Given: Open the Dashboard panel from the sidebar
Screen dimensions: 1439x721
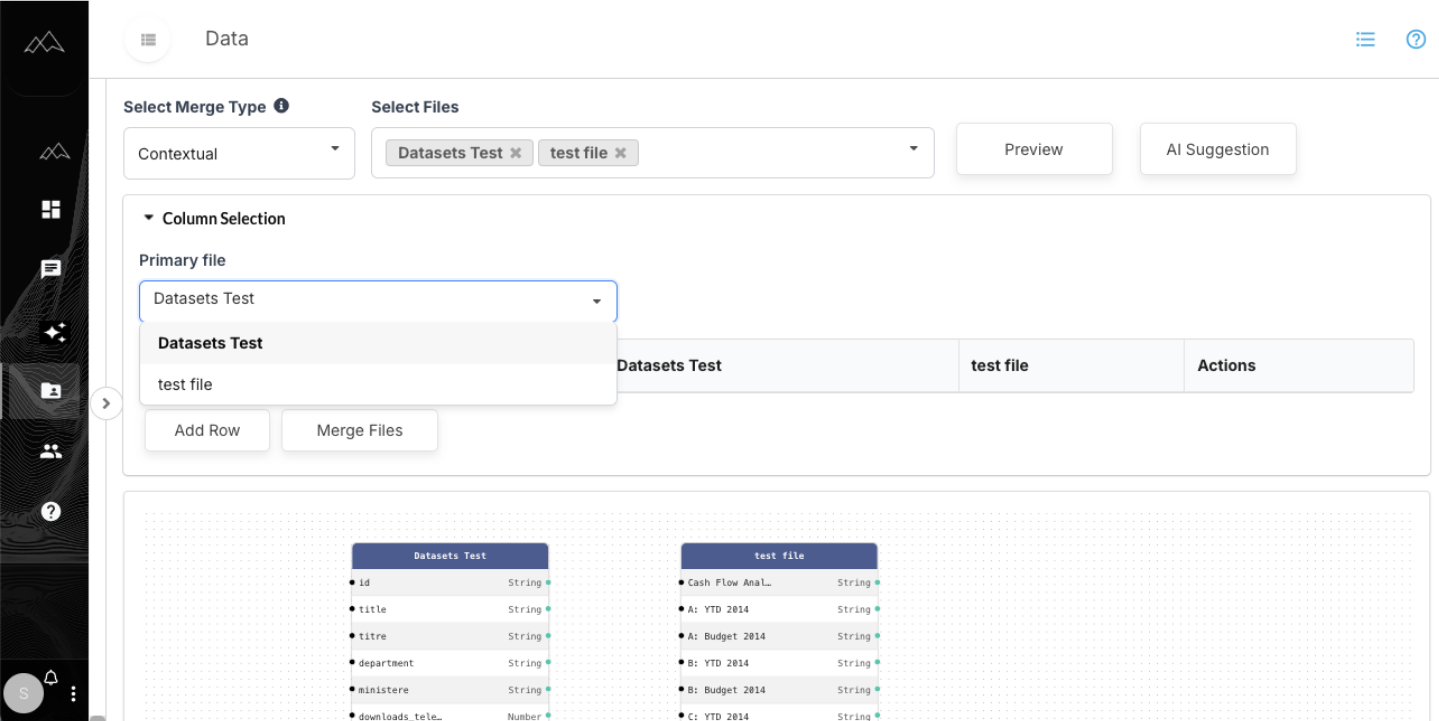Looking at the screenshot, I should (x=52, y=209).
